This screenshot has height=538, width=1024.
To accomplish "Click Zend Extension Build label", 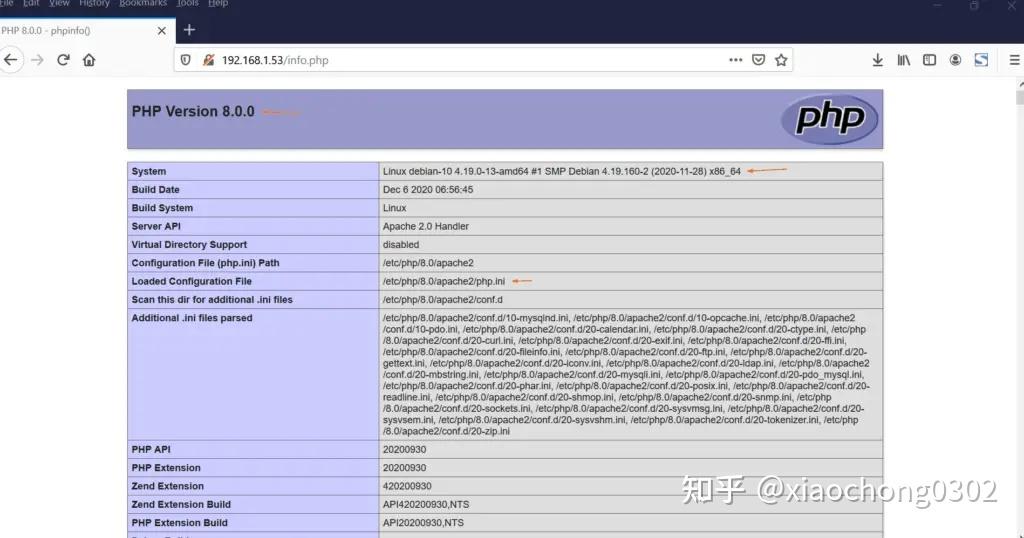I will (x=181, y=504).
